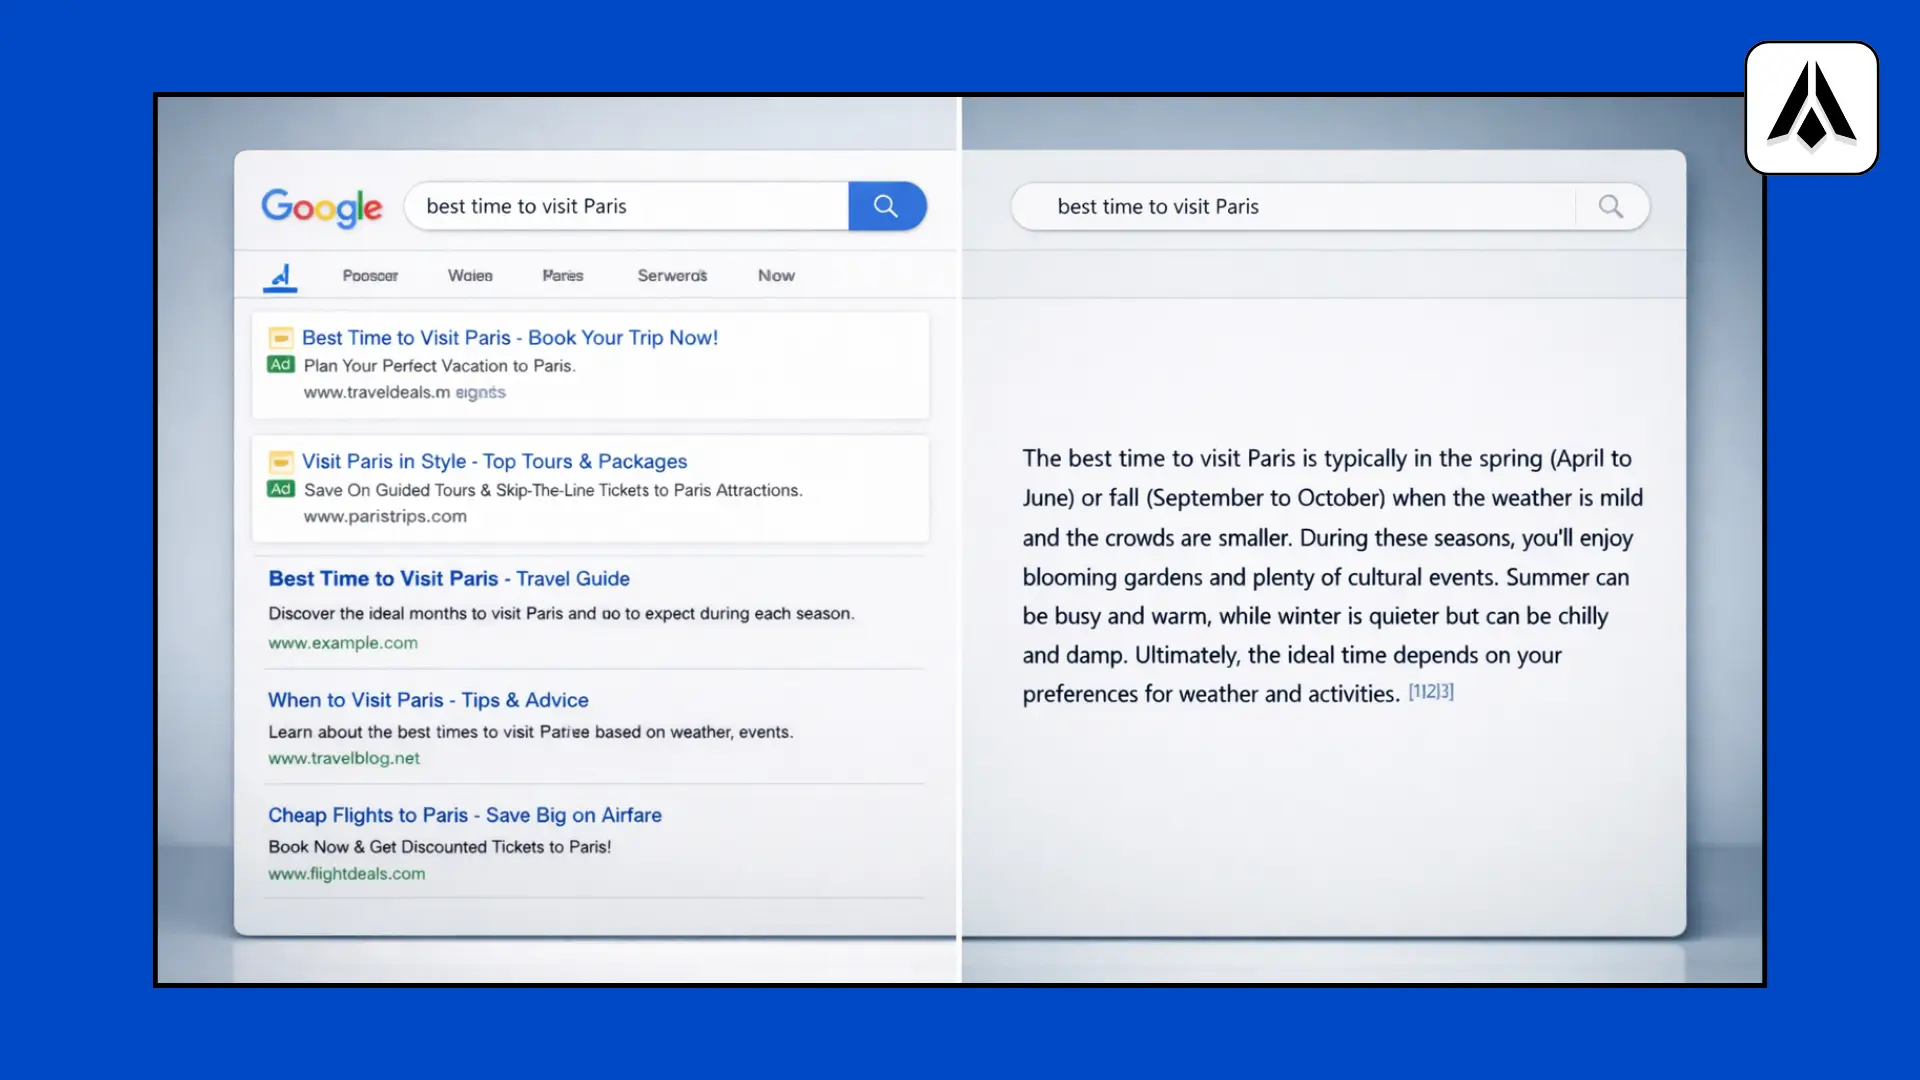Open When to Visit Paris Tips & Advice
1920x1080 pixels.
click(428, 701)
